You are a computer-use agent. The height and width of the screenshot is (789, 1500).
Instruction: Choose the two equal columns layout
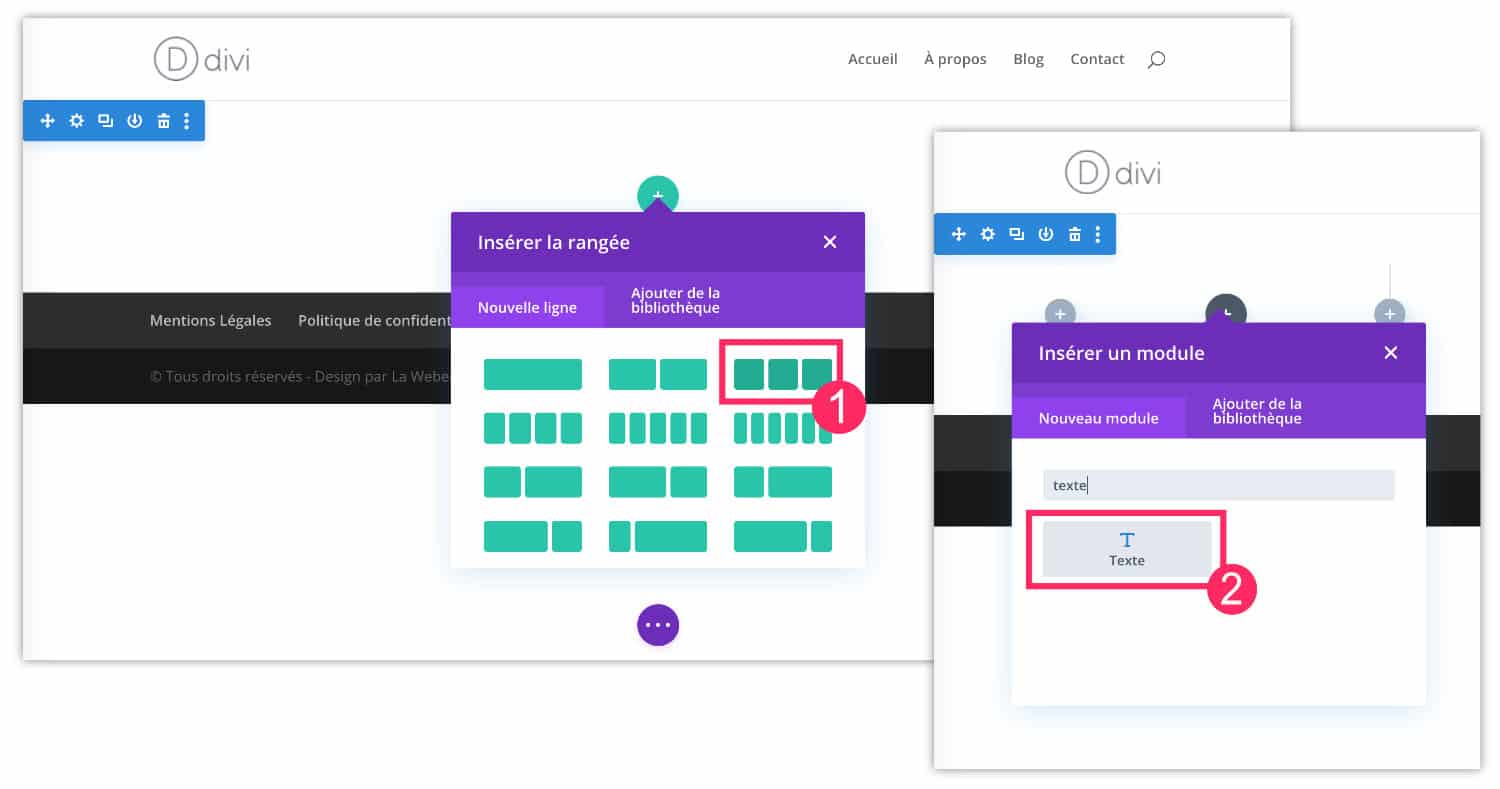click(x=658, y=374)
